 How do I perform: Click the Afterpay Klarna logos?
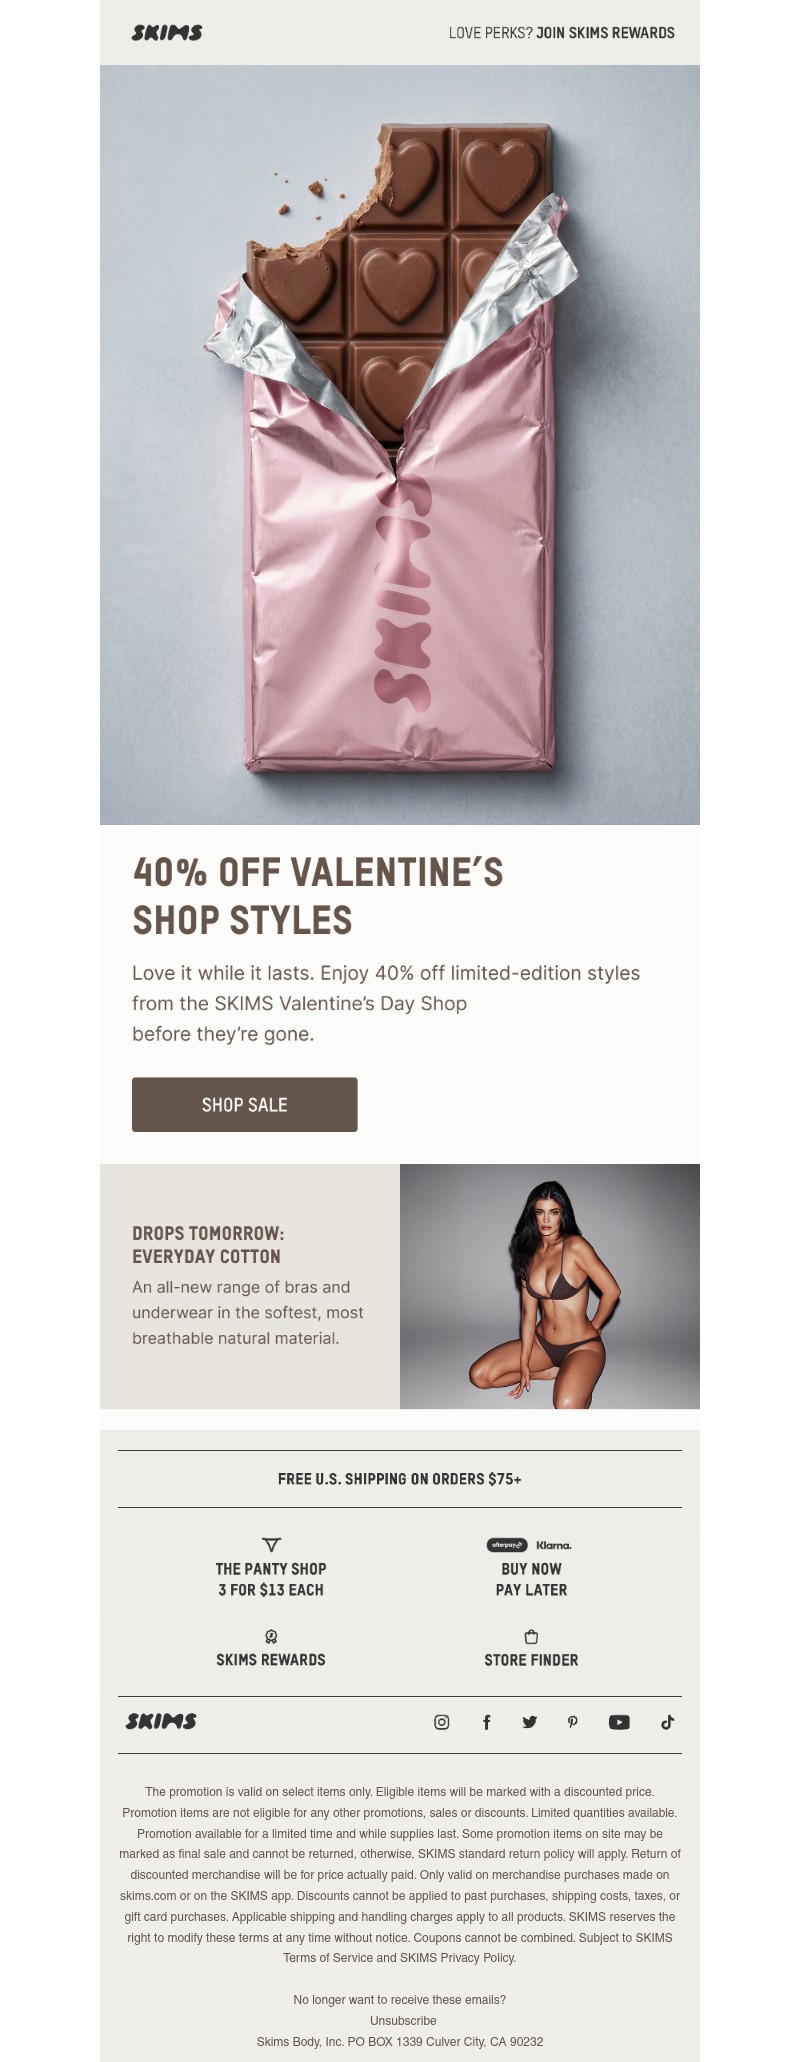pyautogui.click(x=530, y=1545)
